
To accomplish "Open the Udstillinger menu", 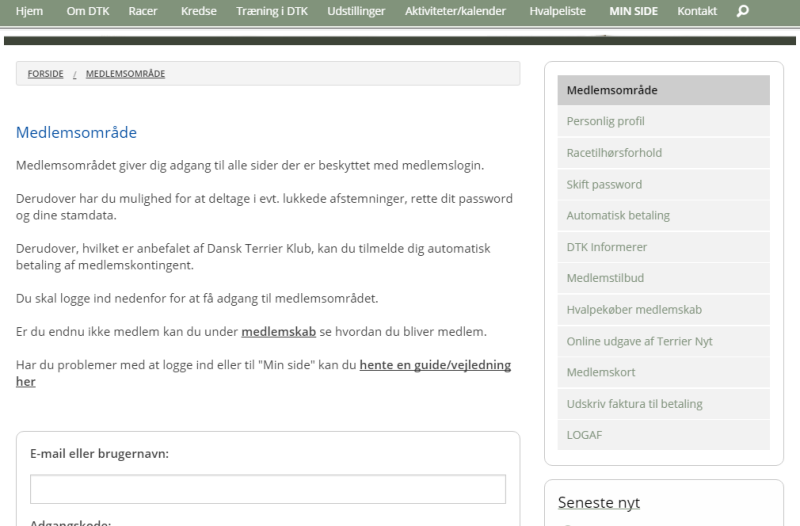I will [356, 11].
